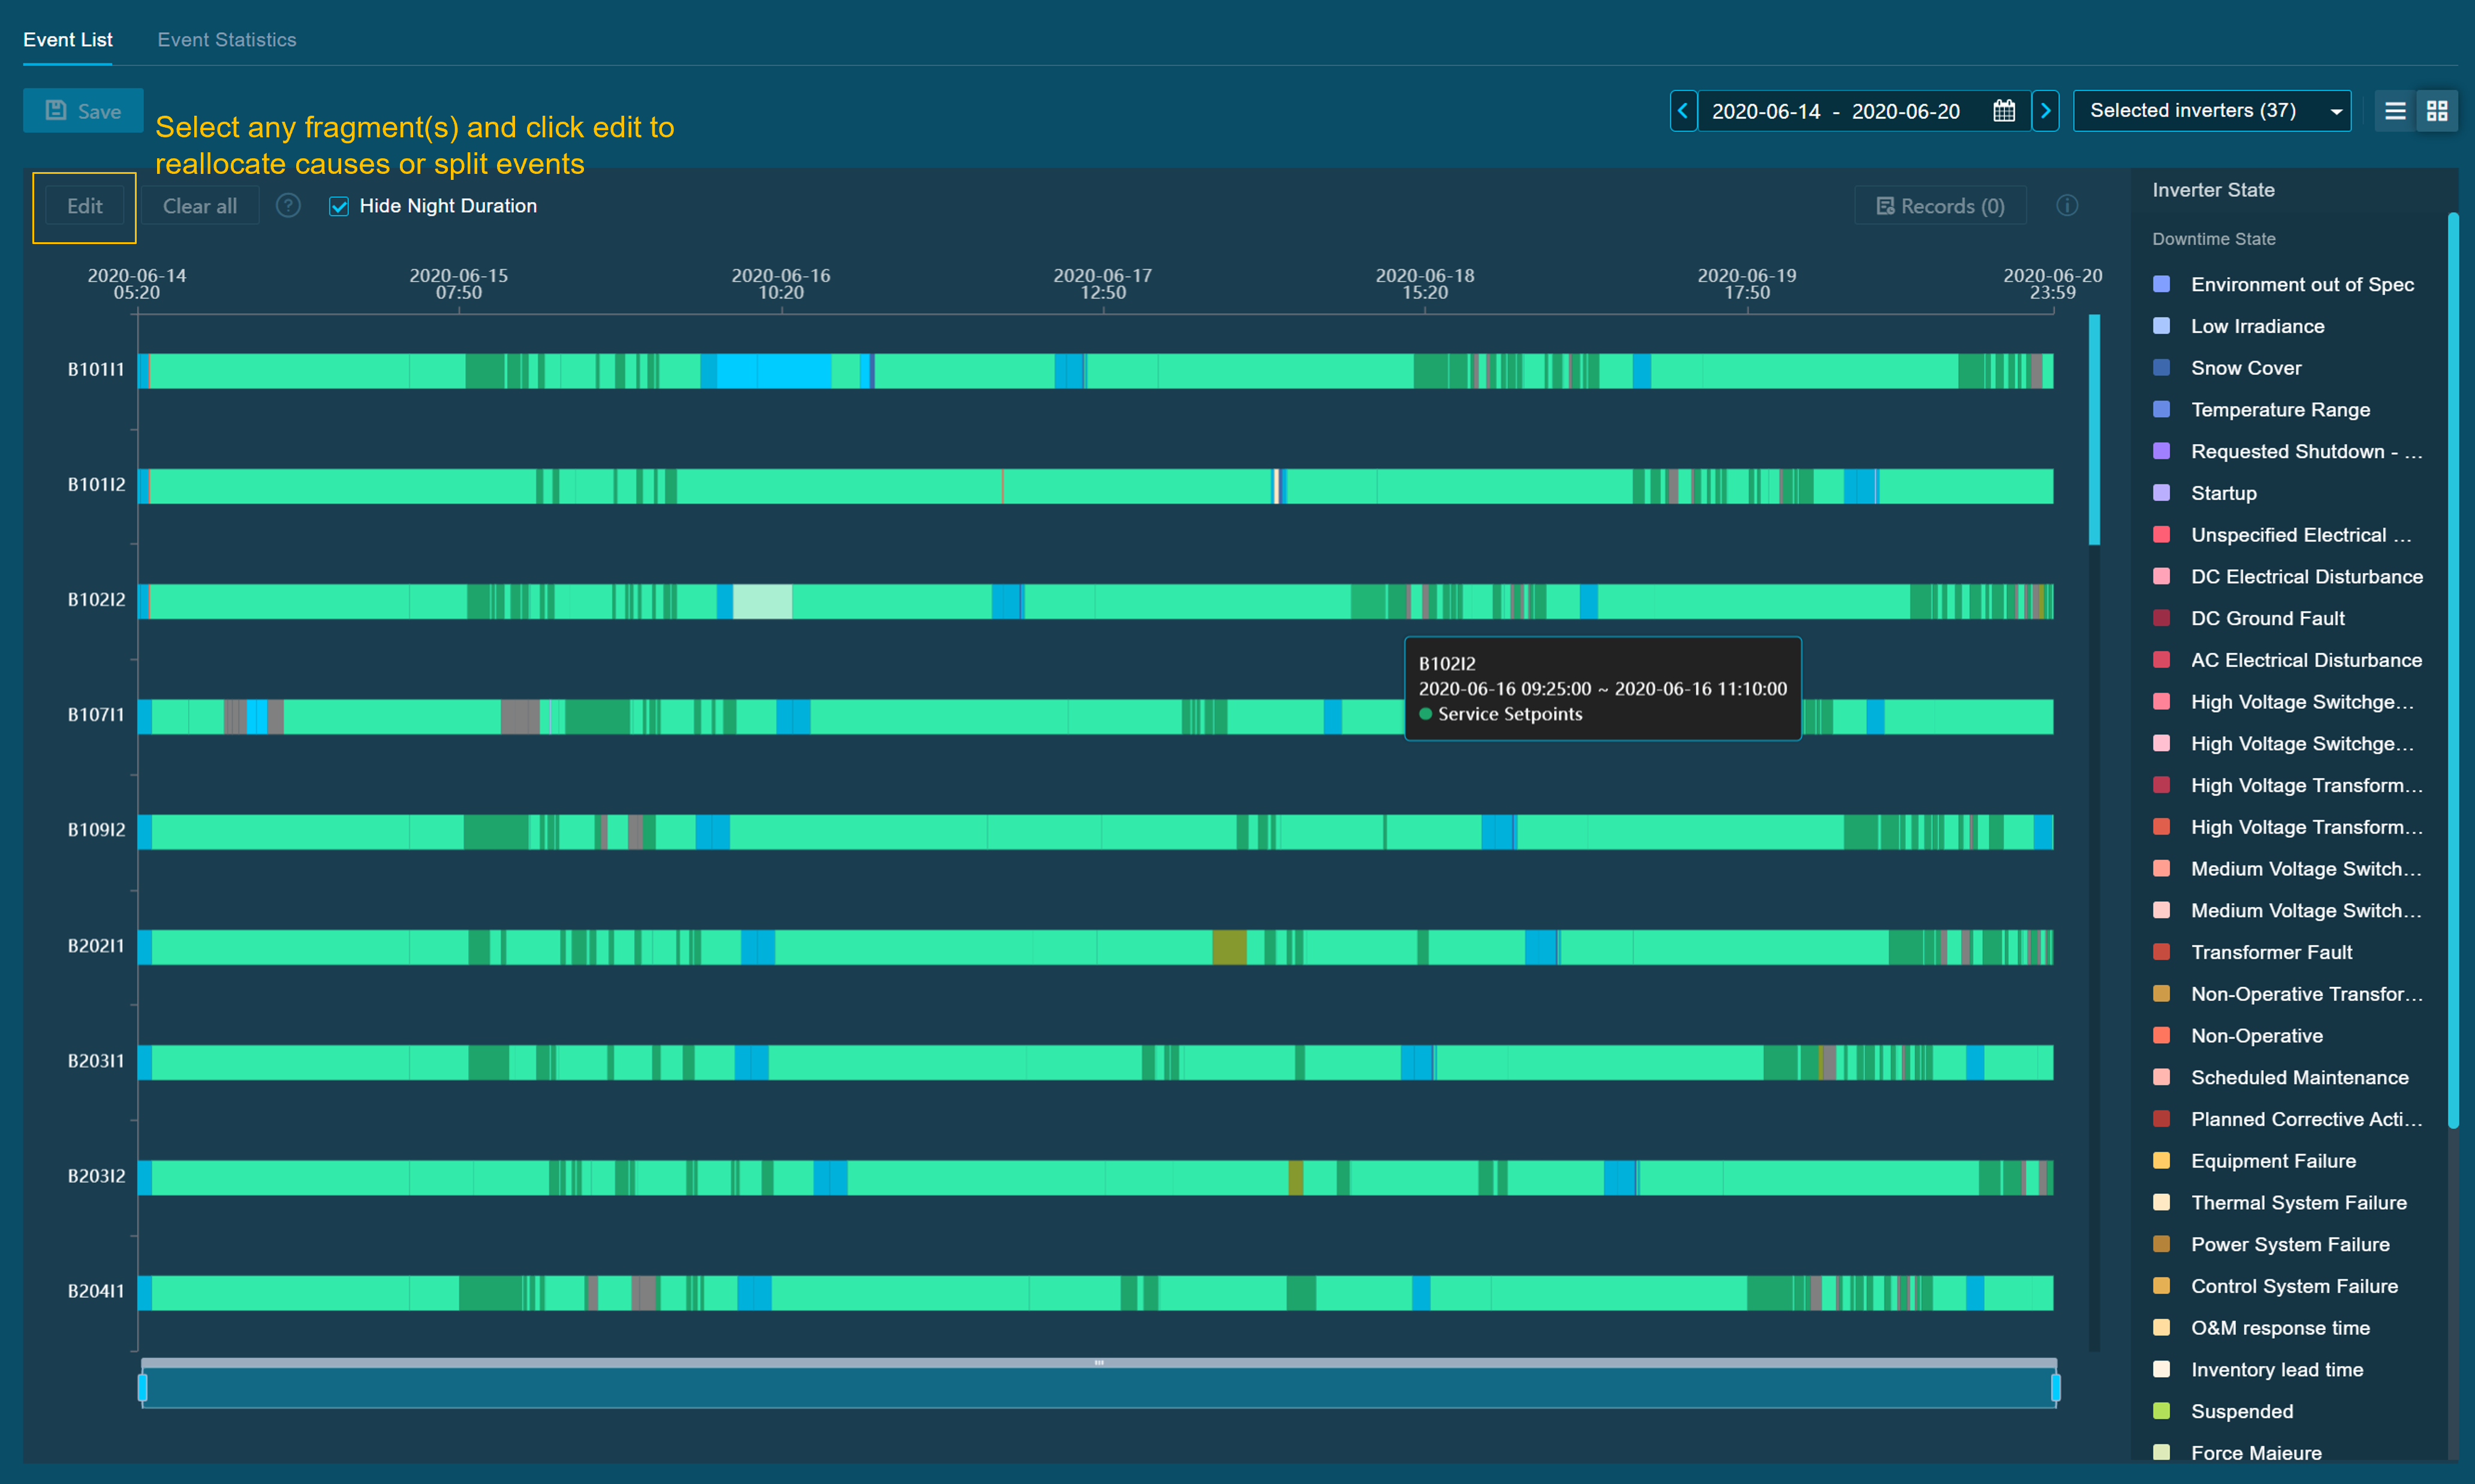Viewport: 2475px width, 1484px height.
Task: Click the question mark help icon
Action: [x=288, y=206]
